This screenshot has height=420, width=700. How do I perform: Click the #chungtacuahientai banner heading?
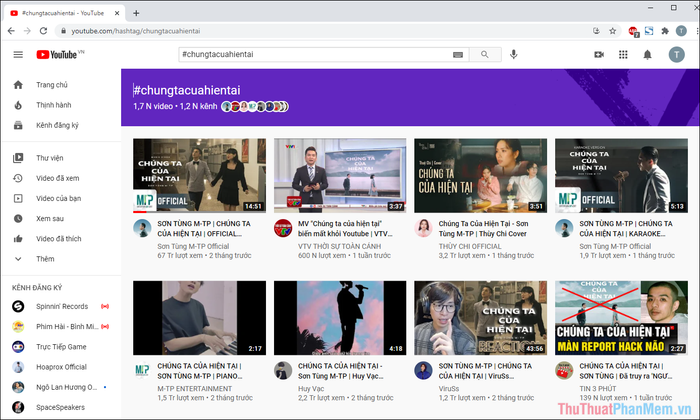pyautogui.click(x=187, y=91)
